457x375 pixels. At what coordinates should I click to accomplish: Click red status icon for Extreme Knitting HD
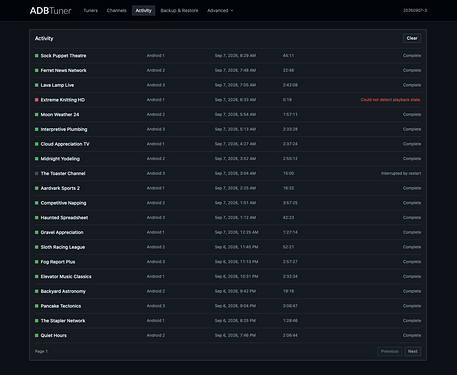tap(37, 100)
